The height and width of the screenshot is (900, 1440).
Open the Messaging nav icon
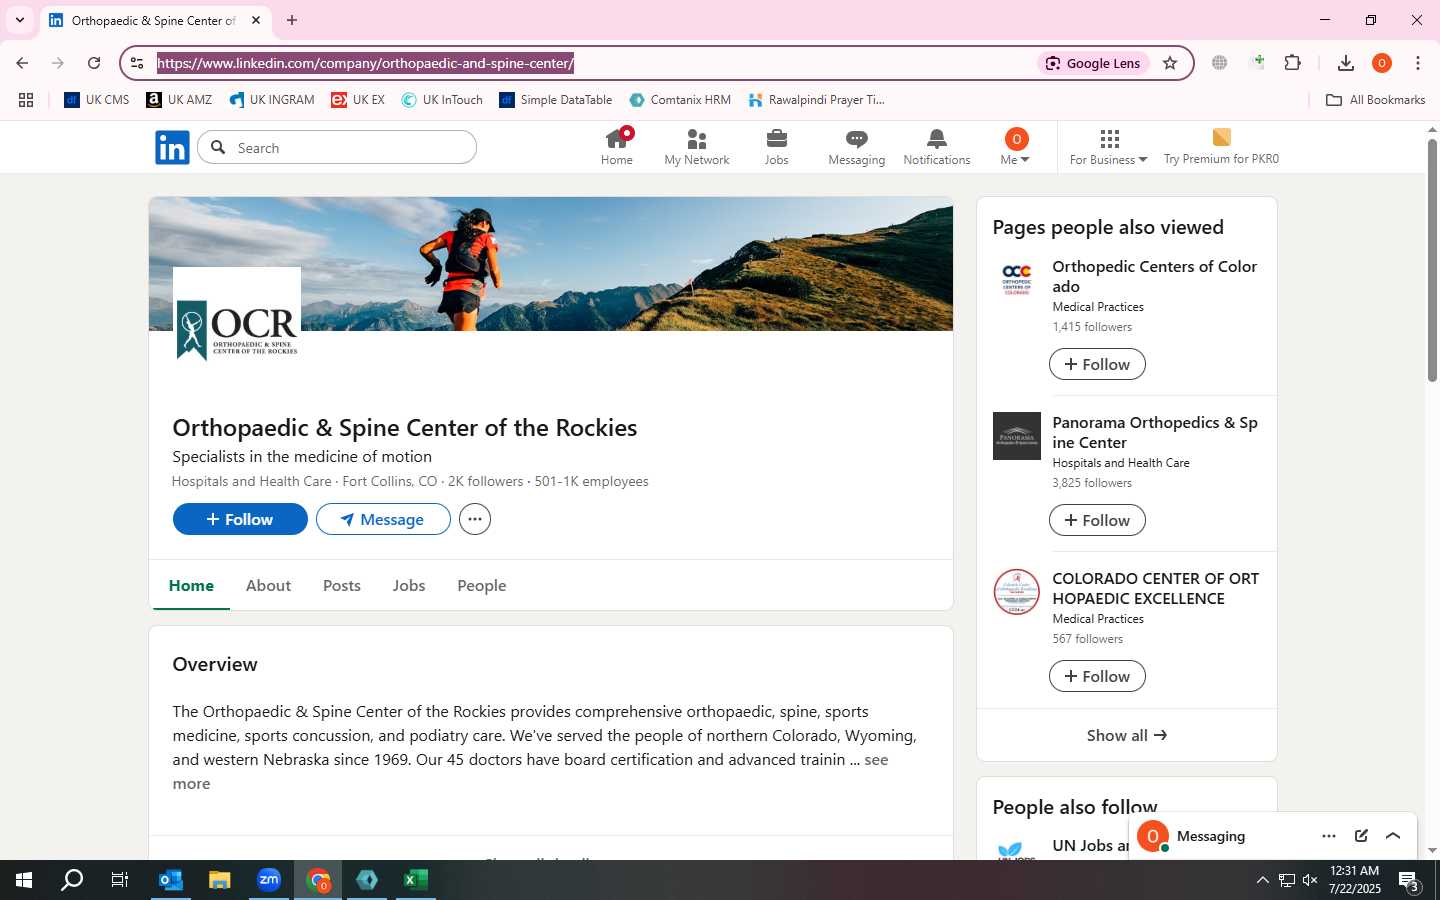857,147
